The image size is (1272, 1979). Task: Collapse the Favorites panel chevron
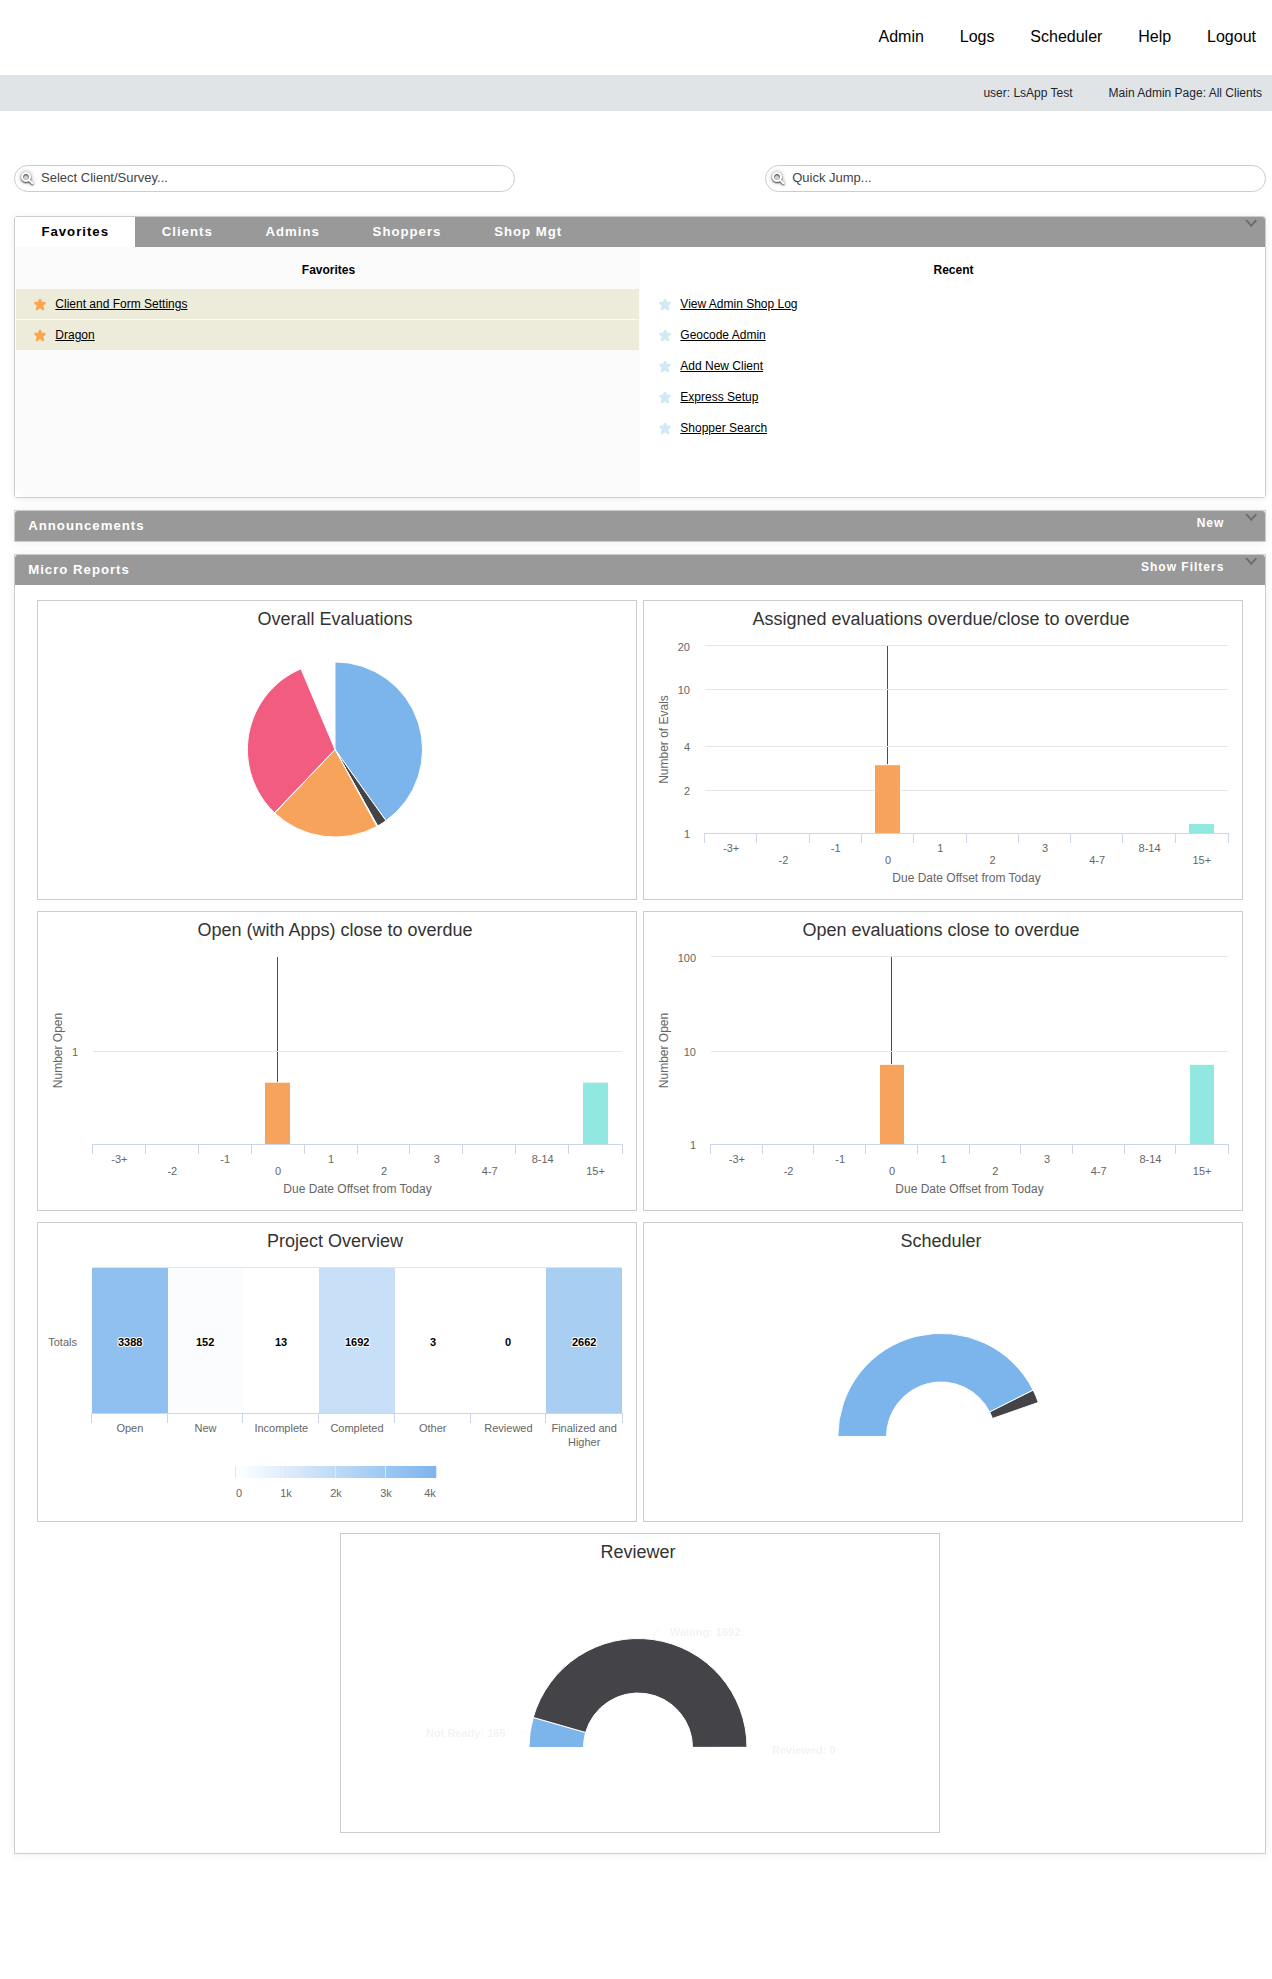pyautogui.click(x=1251, y=224)
